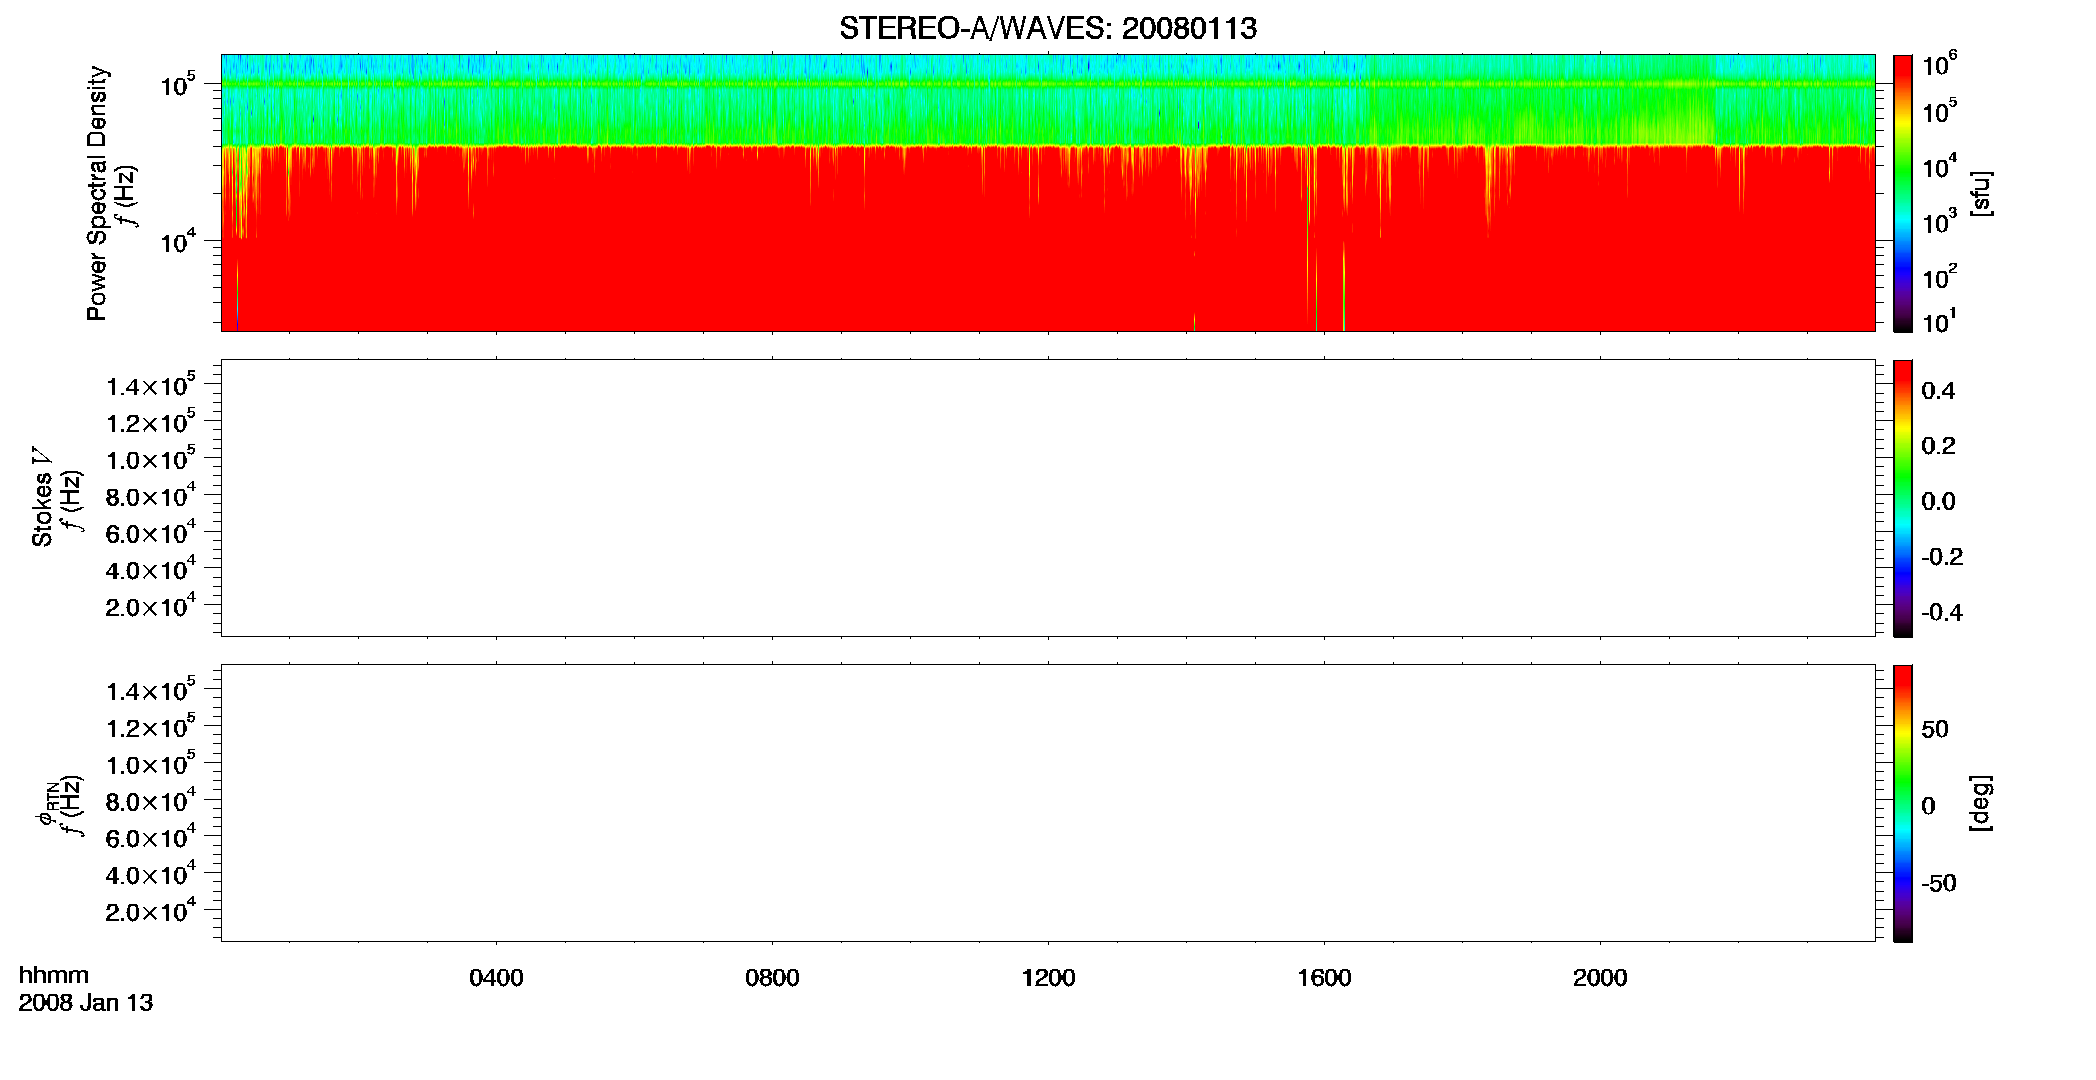Click the Stokes V axis label
Screen dimensions: 2096x1080
[x=42, y=497]
